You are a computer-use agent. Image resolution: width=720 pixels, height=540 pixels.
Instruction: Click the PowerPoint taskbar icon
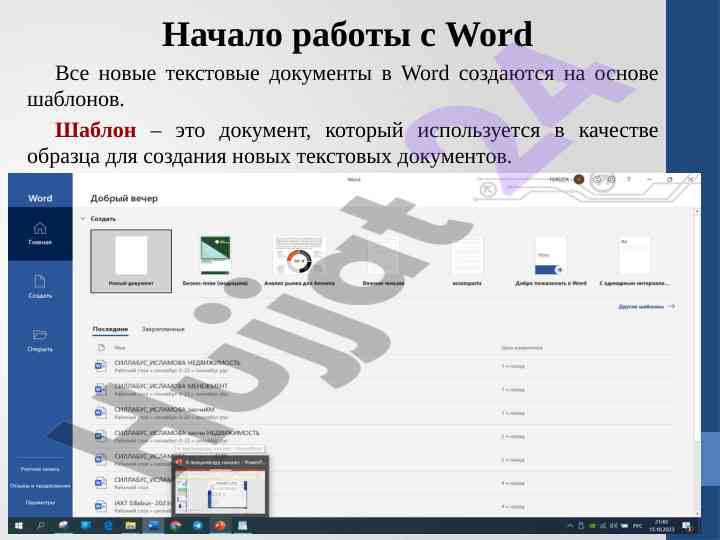(x=219, y=525)
